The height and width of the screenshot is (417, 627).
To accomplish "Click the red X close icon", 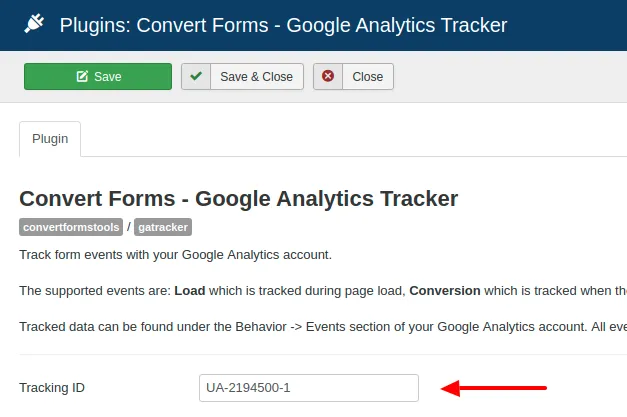I will (328, 77).
